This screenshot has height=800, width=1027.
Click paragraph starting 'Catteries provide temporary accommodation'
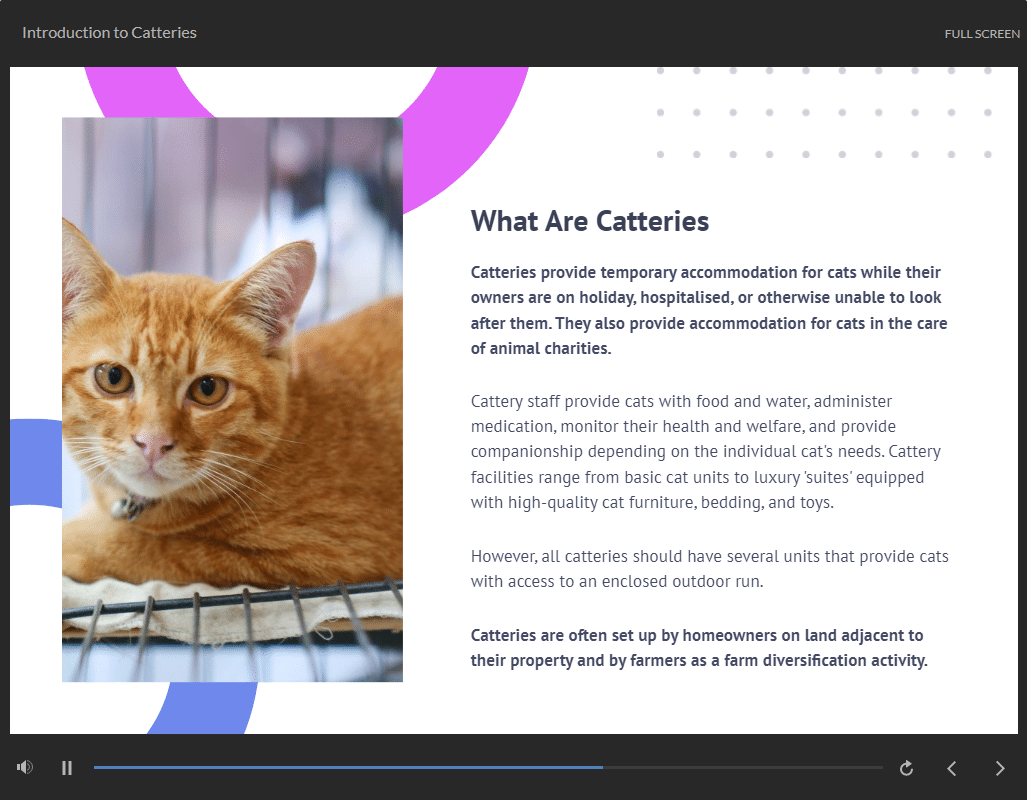pyautogui.click(x=709, y=310)
